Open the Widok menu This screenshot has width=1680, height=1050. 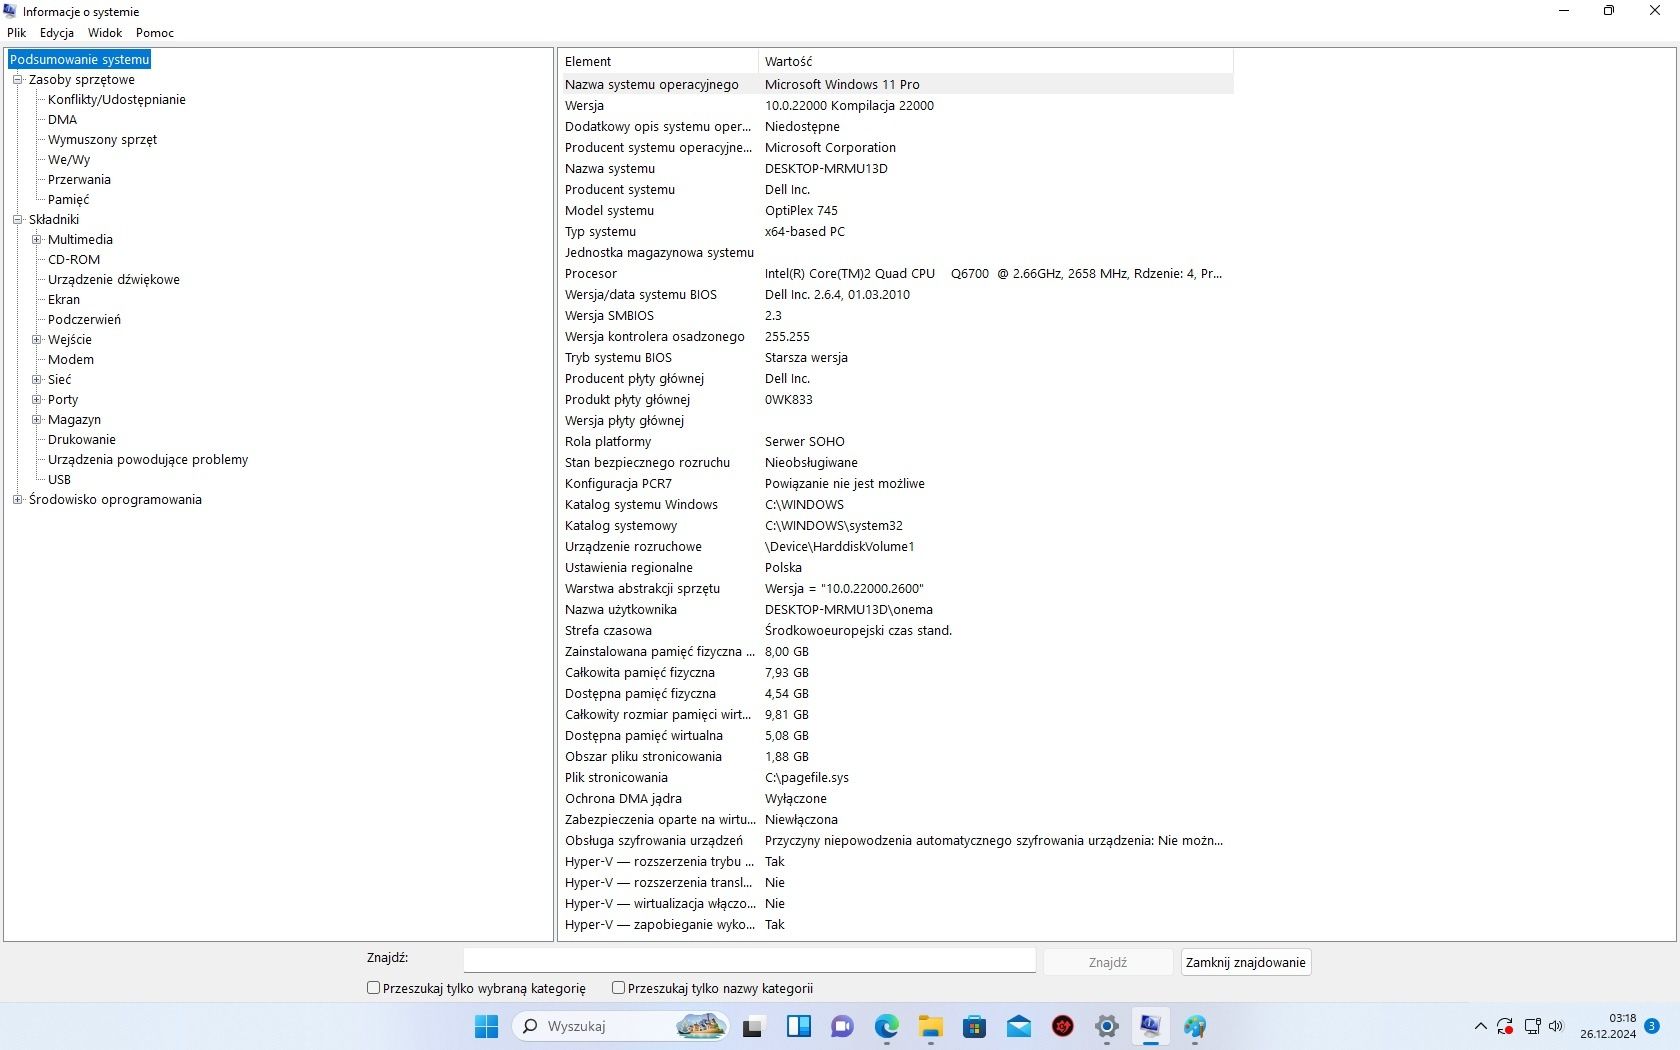click(x=105, y=33)
